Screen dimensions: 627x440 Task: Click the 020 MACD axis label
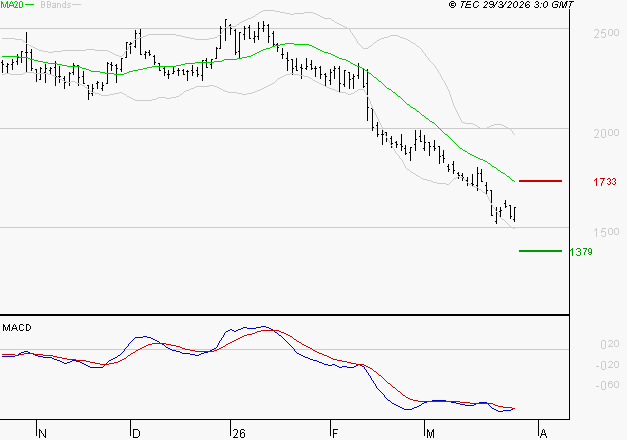tap(610, 344)
